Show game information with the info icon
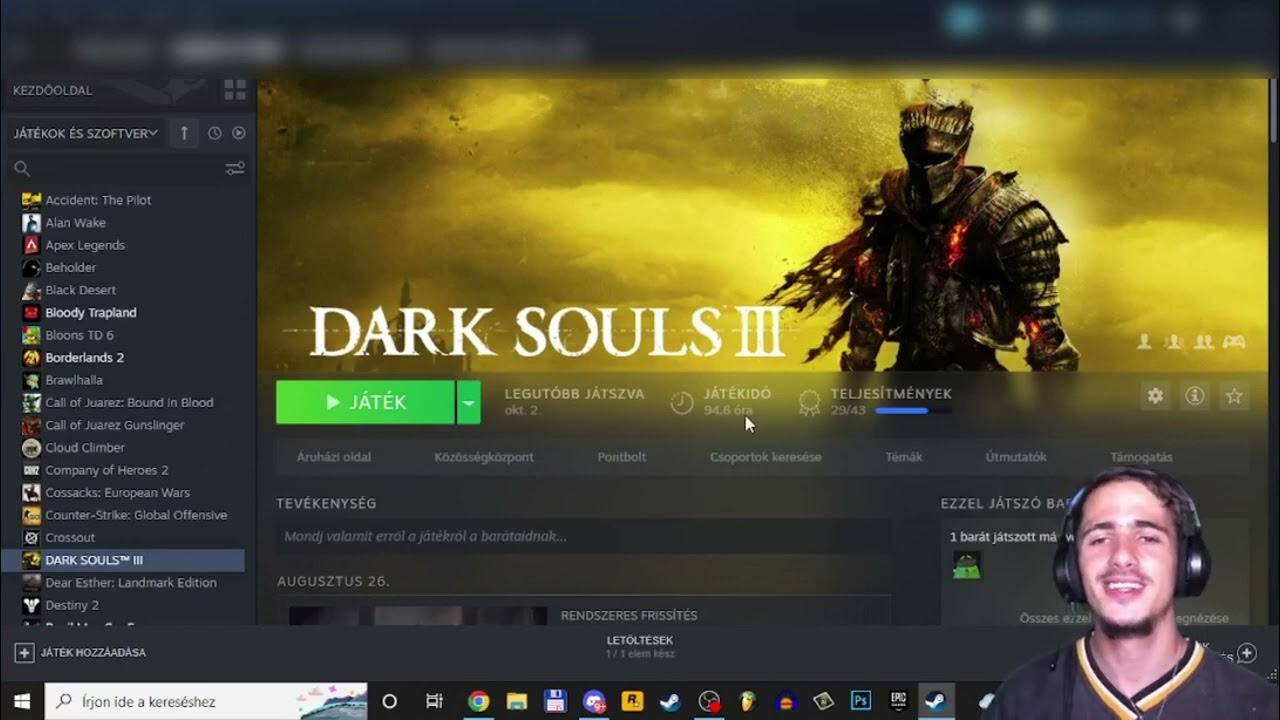 [1194, 396]
